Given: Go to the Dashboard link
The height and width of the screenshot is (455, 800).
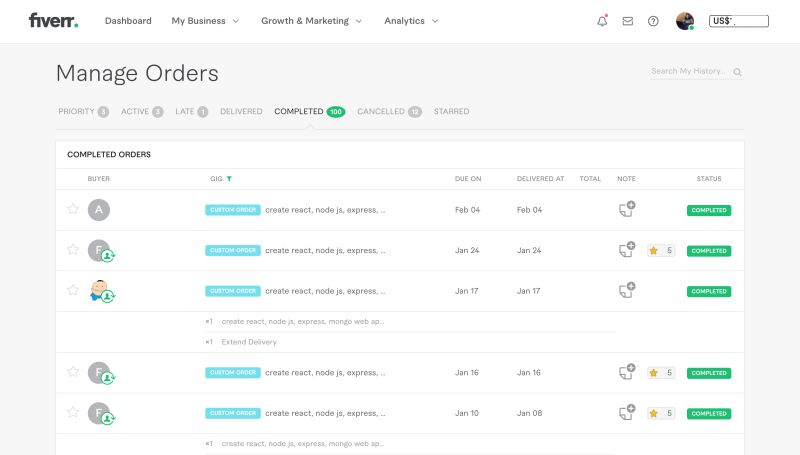Looking at the screenshot, I should 128,21.
